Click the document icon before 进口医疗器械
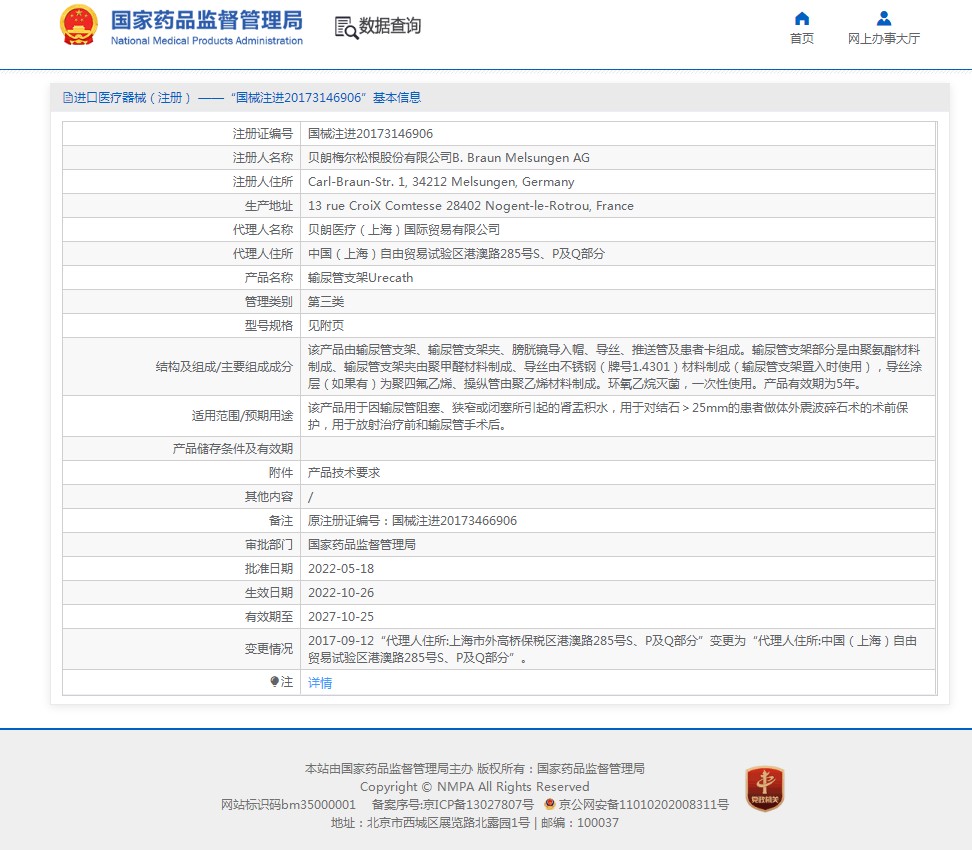 click(67, 98)
